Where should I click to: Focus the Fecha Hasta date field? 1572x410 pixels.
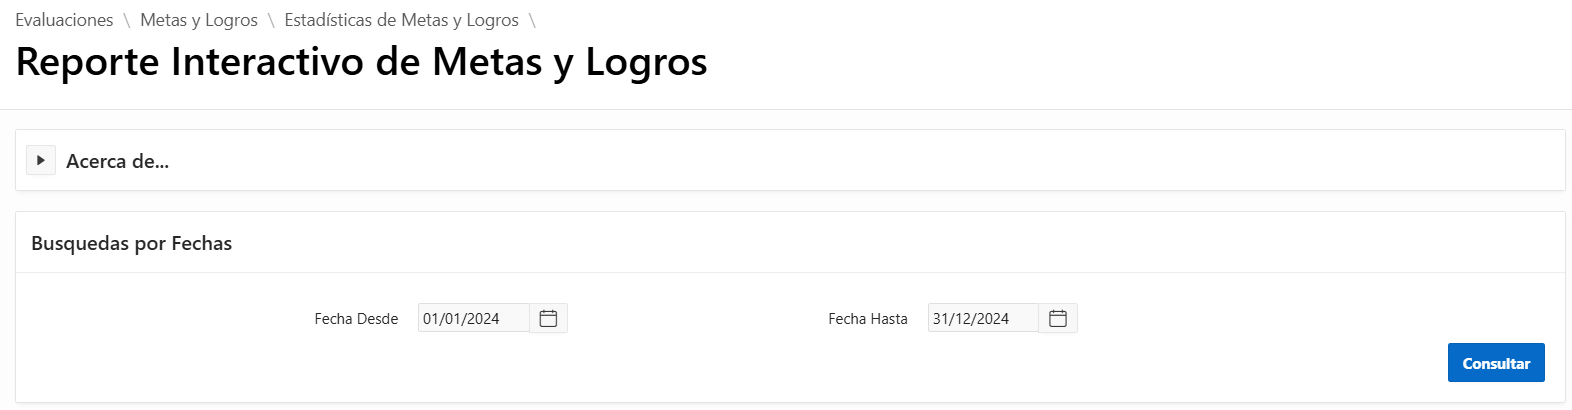[983, 318]
